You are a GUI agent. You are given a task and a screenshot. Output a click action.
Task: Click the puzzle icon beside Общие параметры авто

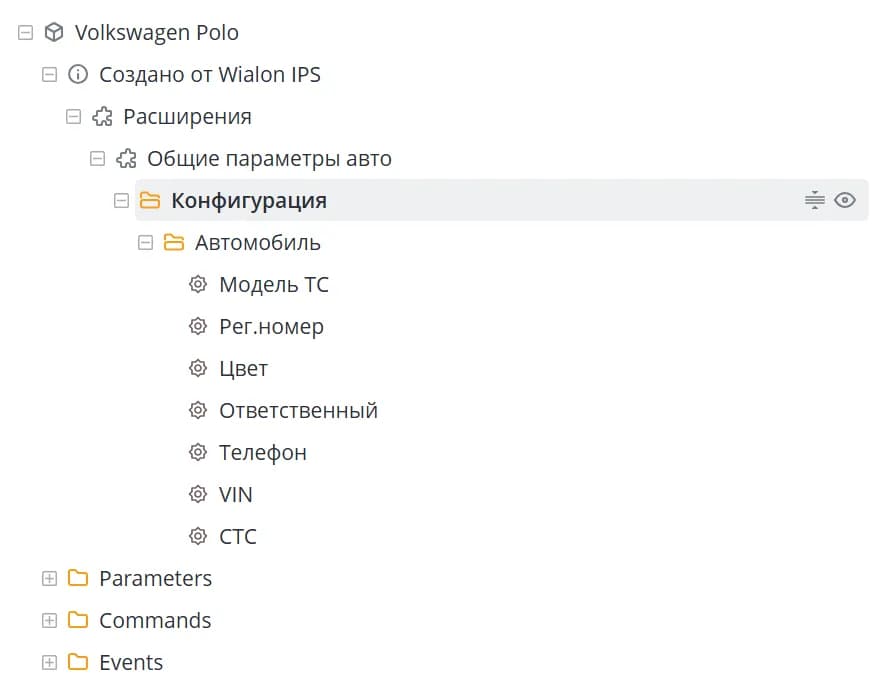(126, 158)
